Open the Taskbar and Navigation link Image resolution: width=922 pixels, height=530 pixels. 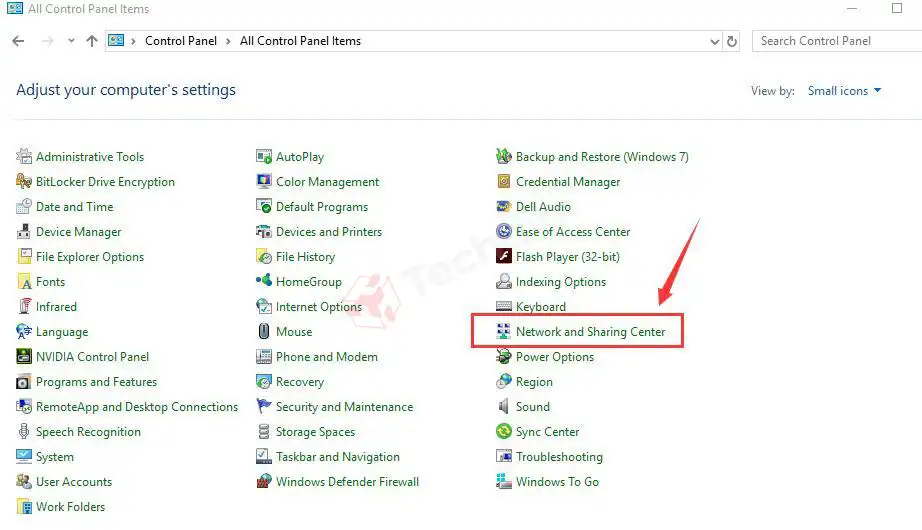pos(338,456)
